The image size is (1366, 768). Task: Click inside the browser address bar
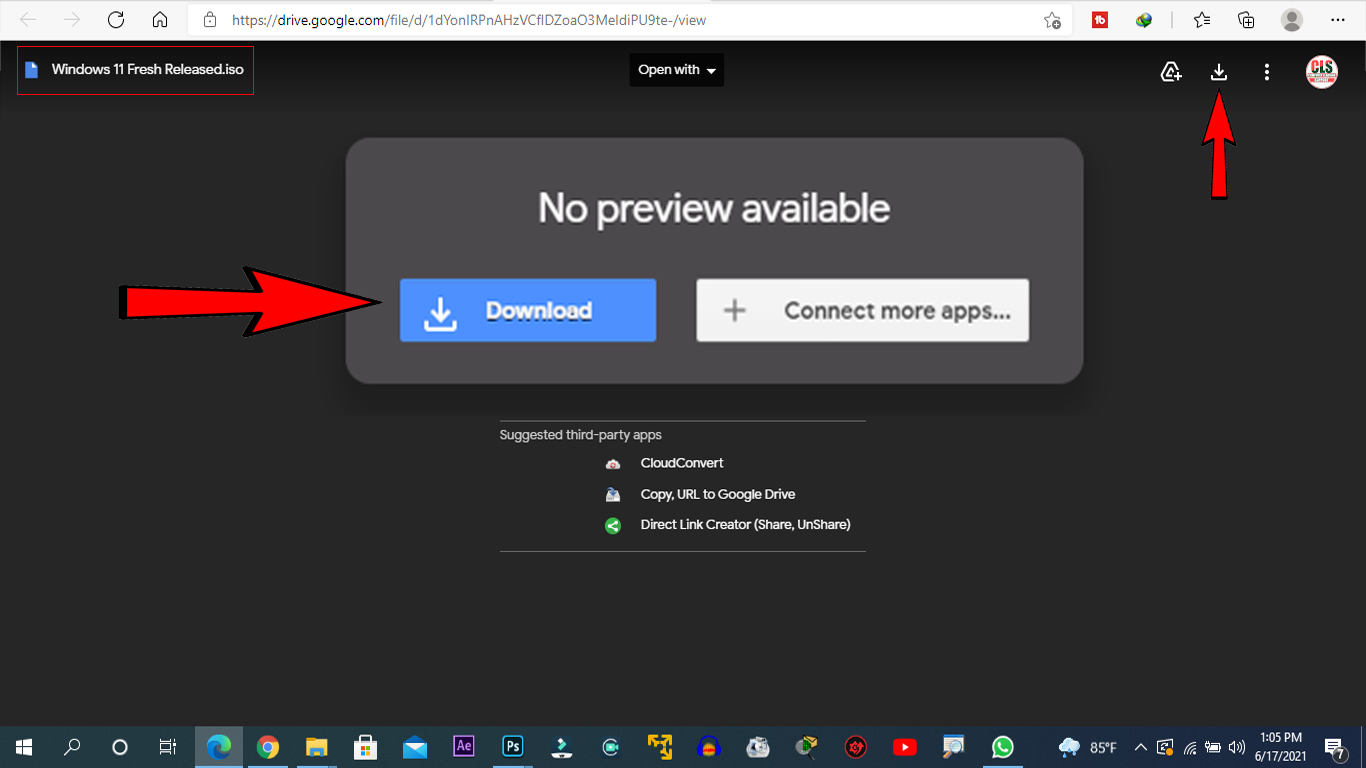pos(500,19)
